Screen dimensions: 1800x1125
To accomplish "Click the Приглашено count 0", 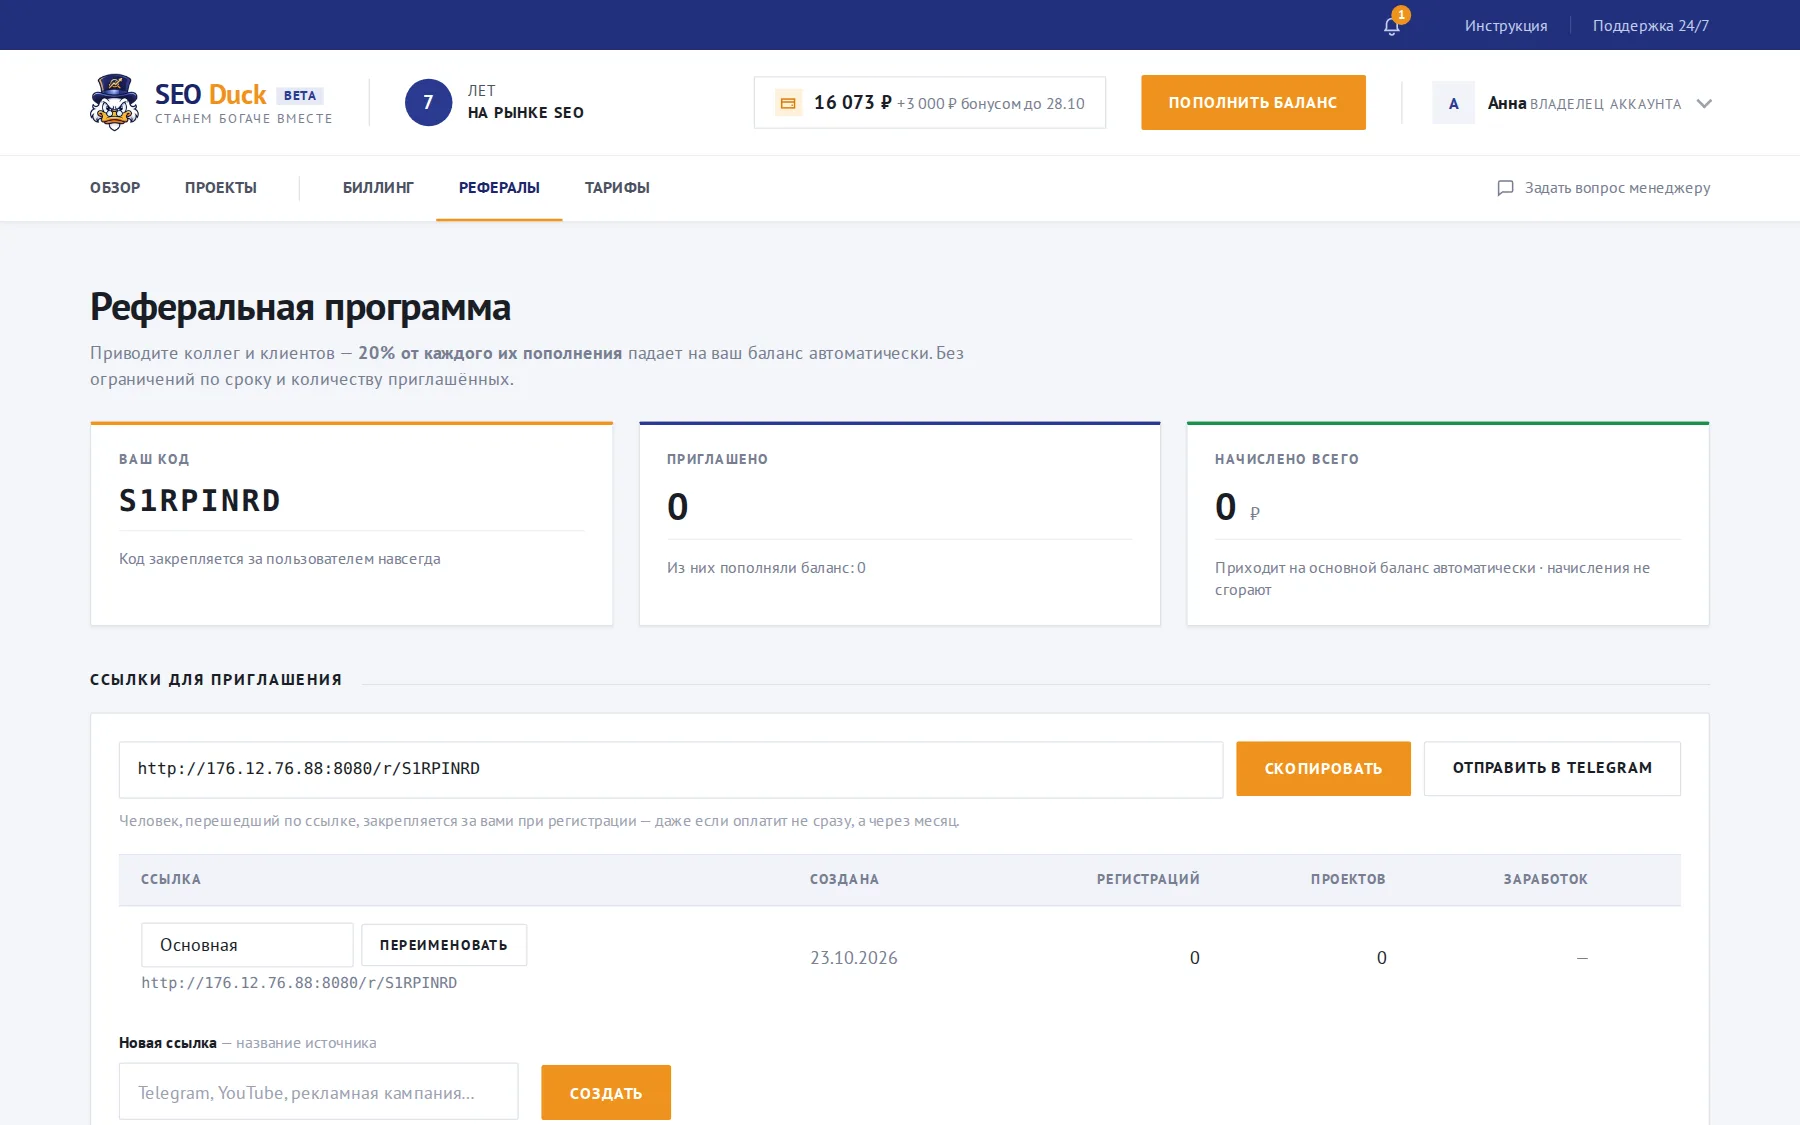I will pos(678,507).
